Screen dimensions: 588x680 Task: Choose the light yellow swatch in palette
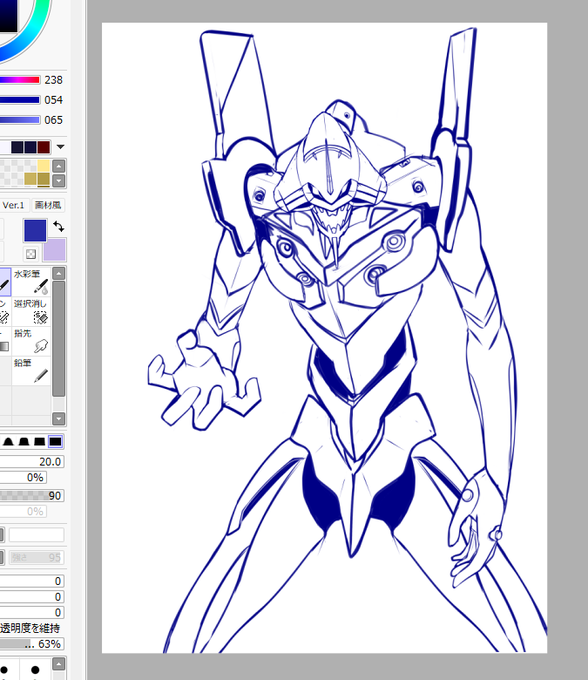[x=43, y=166]
